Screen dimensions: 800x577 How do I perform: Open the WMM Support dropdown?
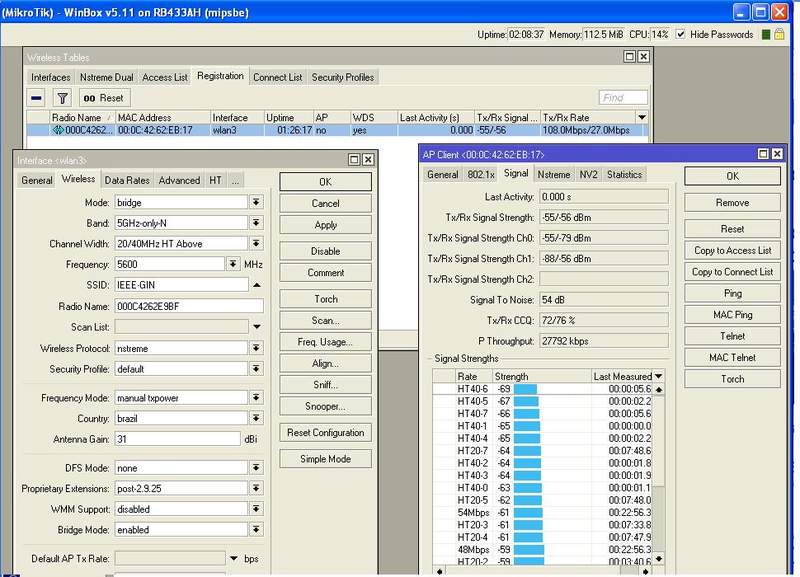256,509
